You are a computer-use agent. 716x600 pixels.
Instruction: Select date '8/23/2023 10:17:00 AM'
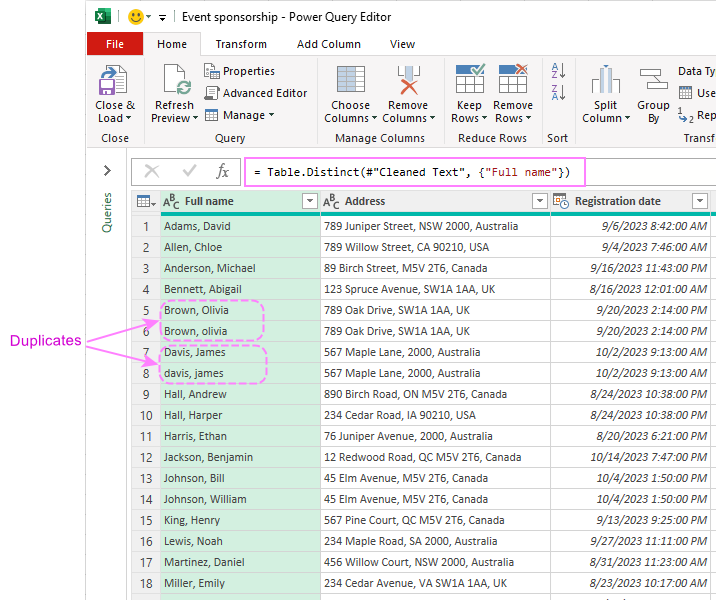630,583
